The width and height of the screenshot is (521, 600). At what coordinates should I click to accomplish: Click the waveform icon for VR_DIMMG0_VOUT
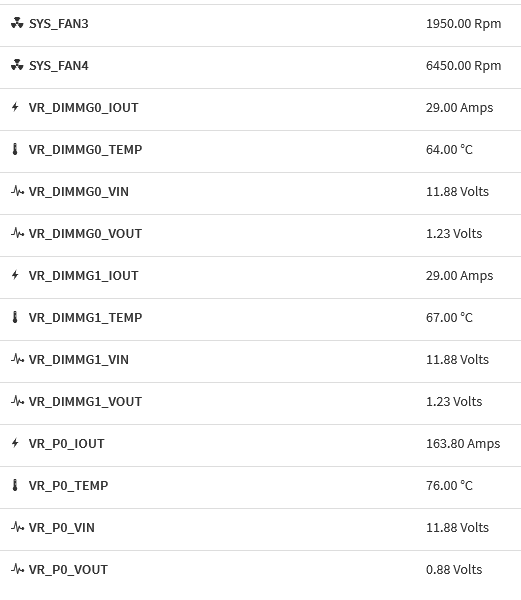point(18,233)
